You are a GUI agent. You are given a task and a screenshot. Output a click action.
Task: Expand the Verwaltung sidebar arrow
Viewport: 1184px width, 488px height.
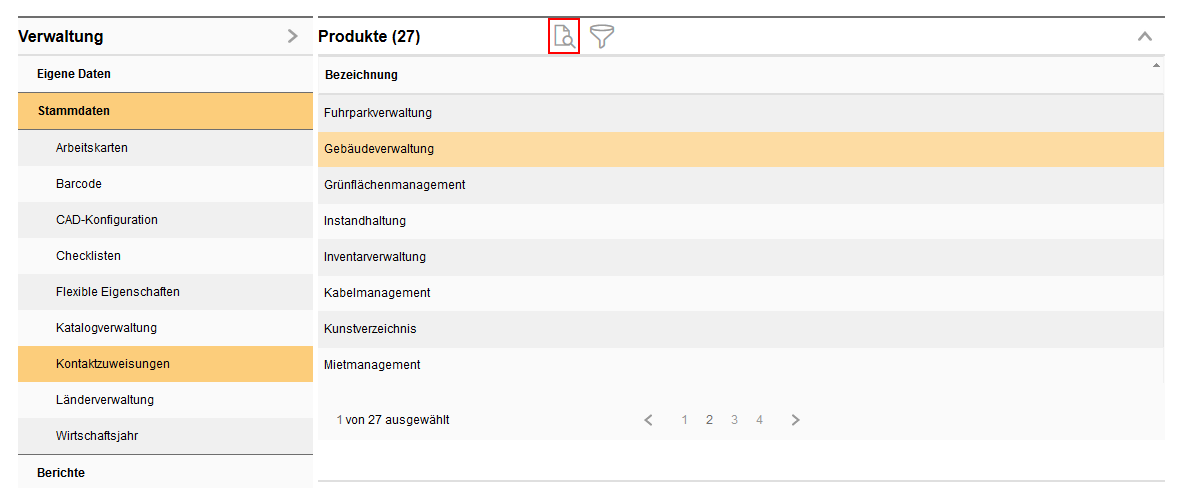[292, 37]
